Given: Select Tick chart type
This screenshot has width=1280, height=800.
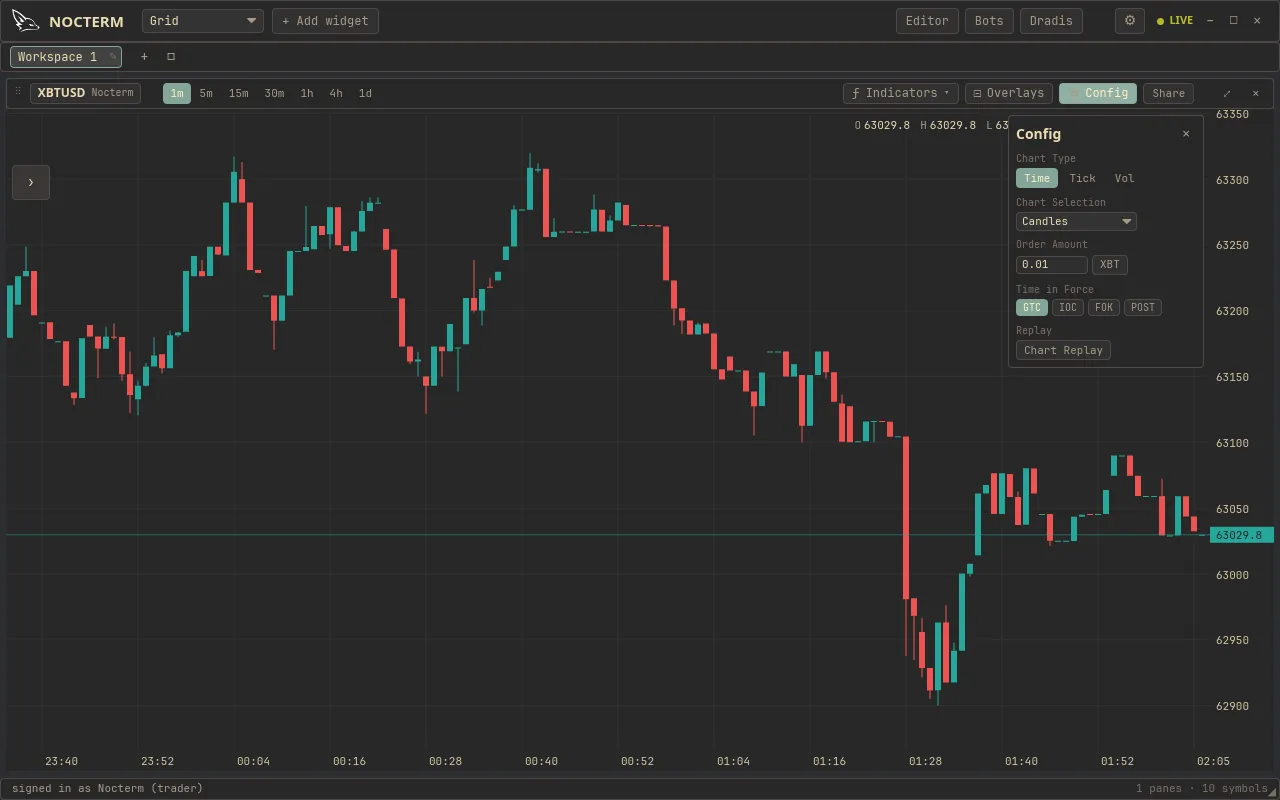Looking at the screenshot, I should 1082,178.
